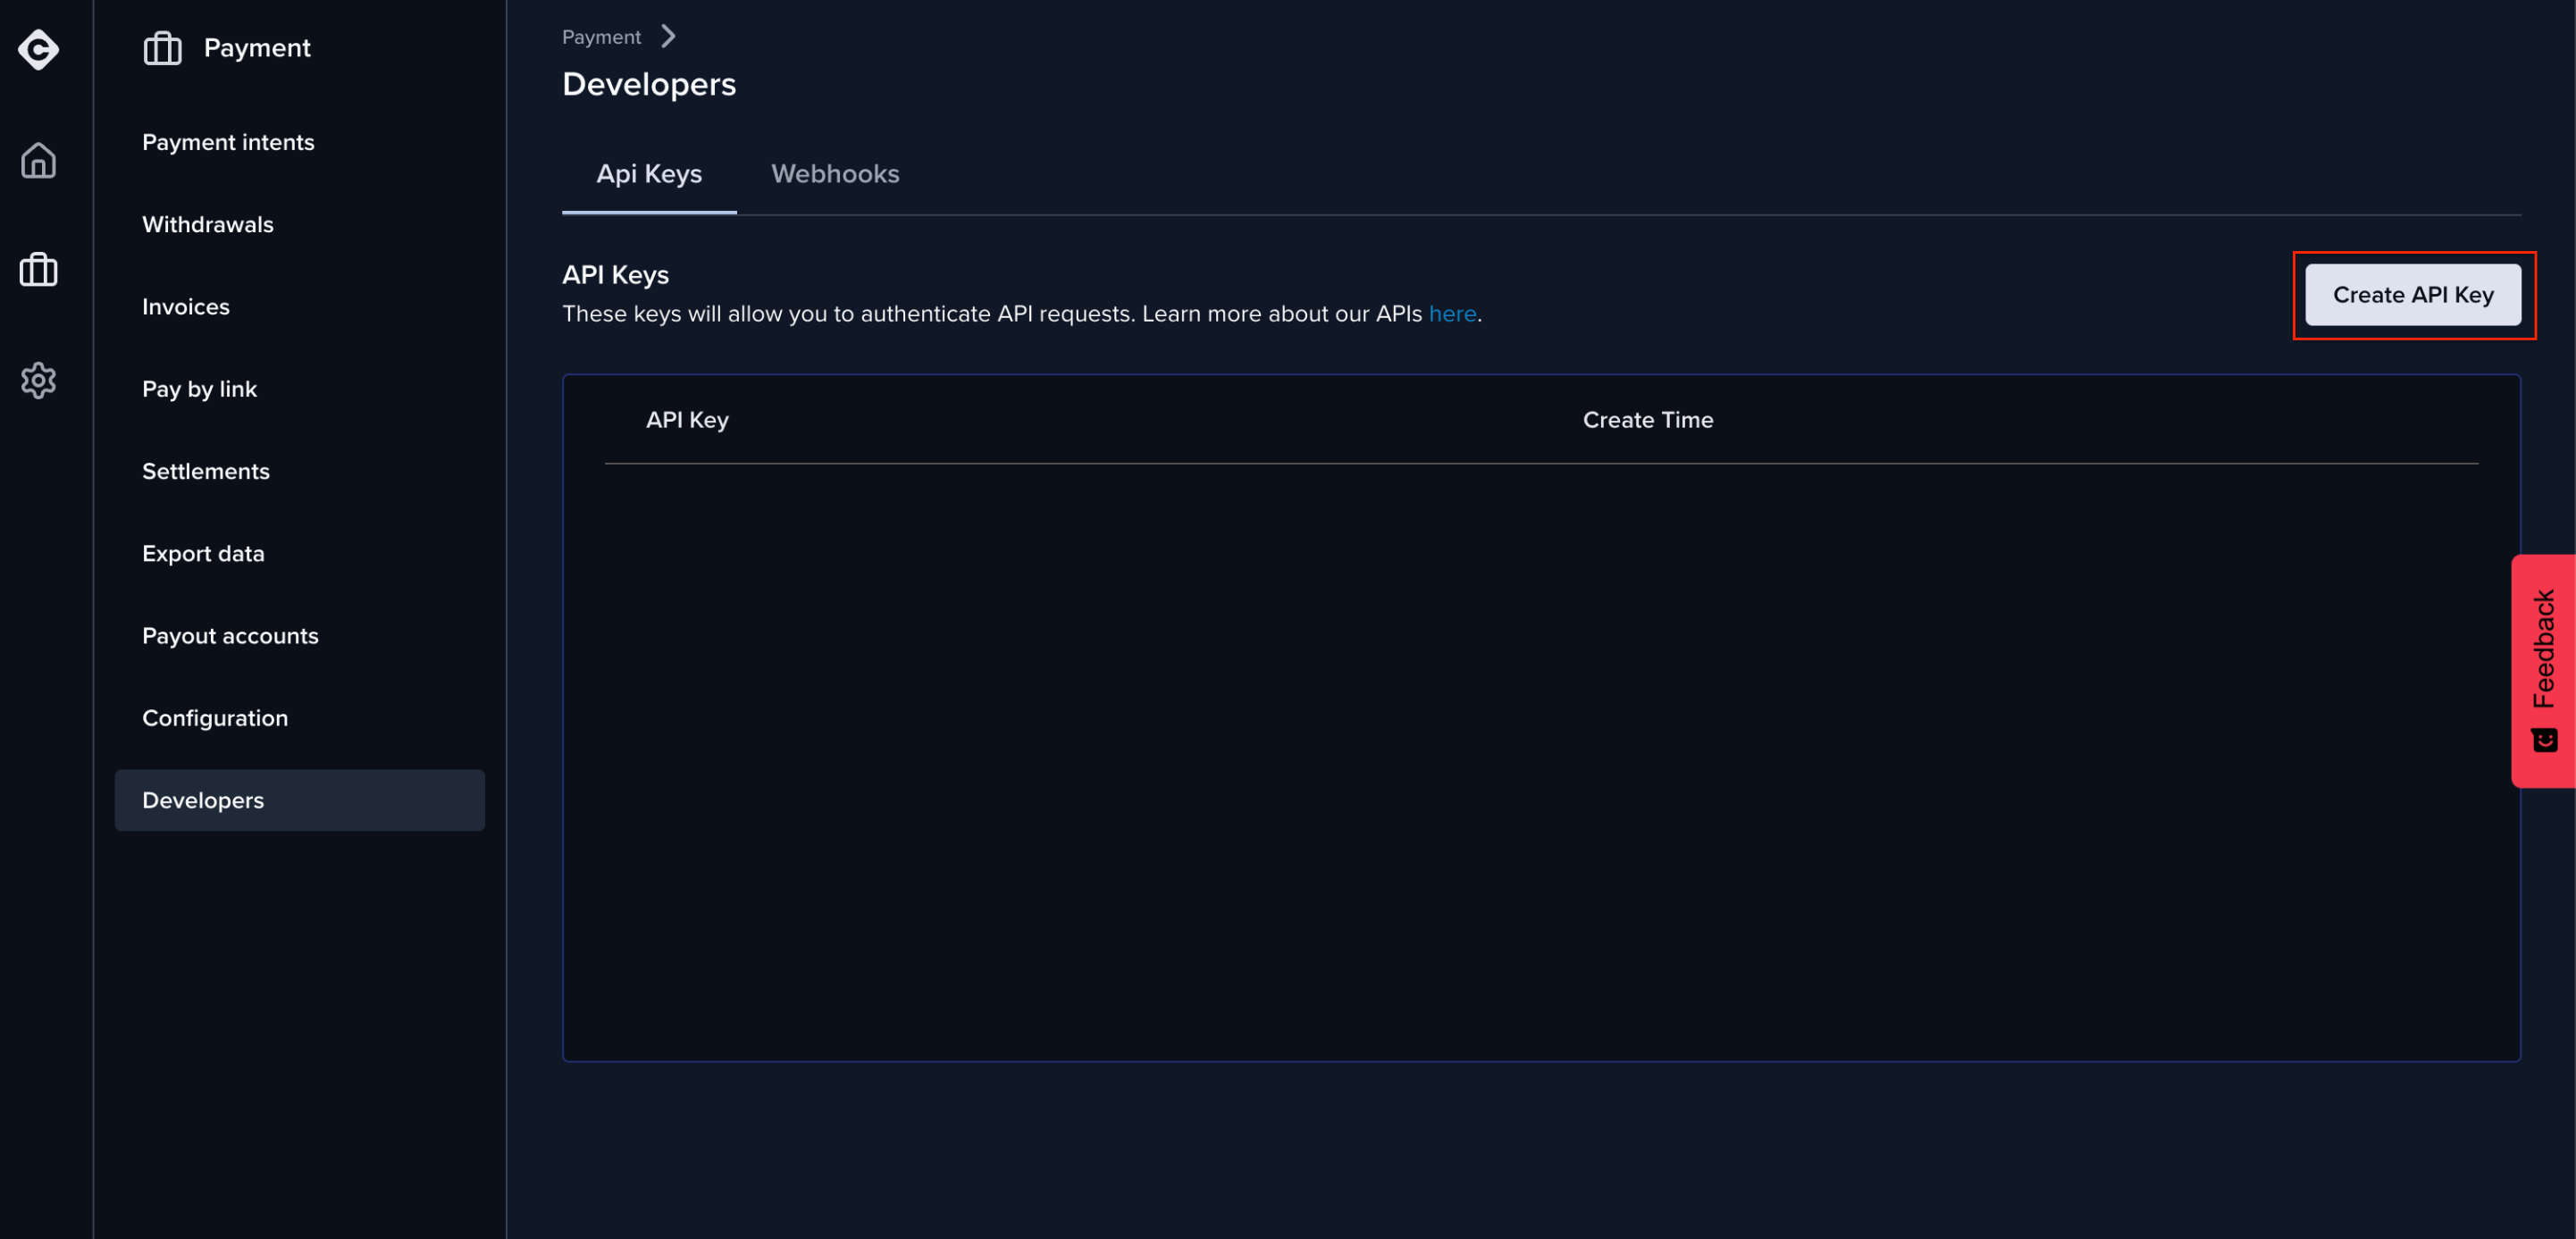
Task: Select Pay by link menu item
Action: [x=199, y=389]
